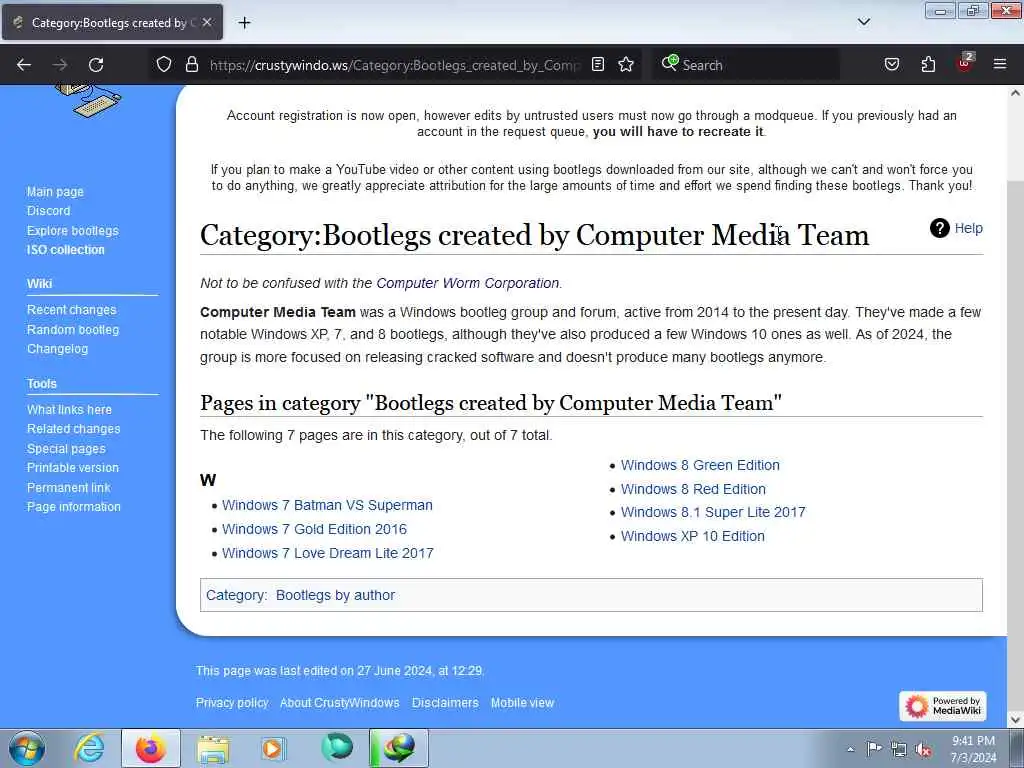Open Main page sidebar link
The height and width of the screenshot is (768, 1024).
click(x=55, y=191)
